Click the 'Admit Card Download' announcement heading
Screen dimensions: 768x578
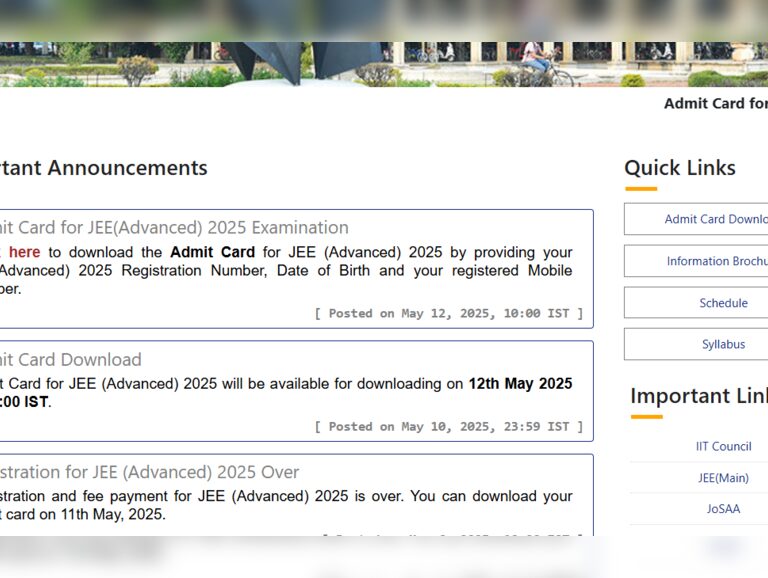pyautogui.click(x=71, y=360)
